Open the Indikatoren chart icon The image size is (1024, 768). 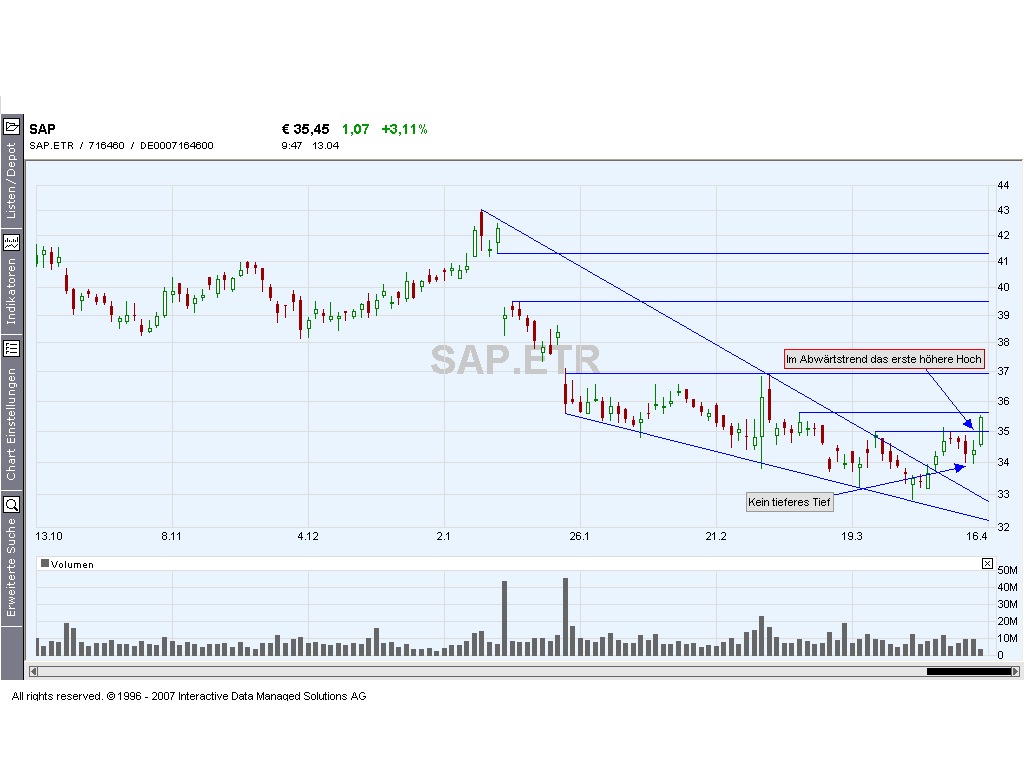click(x=12, y=242)
